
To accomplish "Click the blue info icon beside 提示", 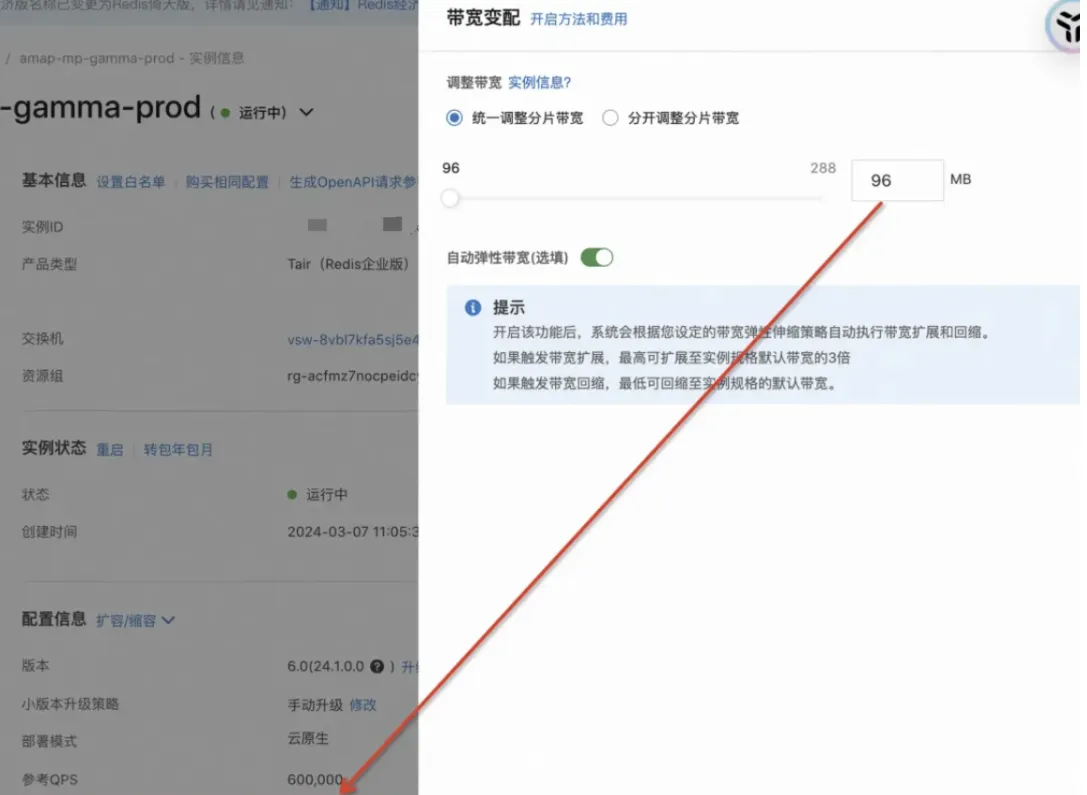I will tap(473, 308).
